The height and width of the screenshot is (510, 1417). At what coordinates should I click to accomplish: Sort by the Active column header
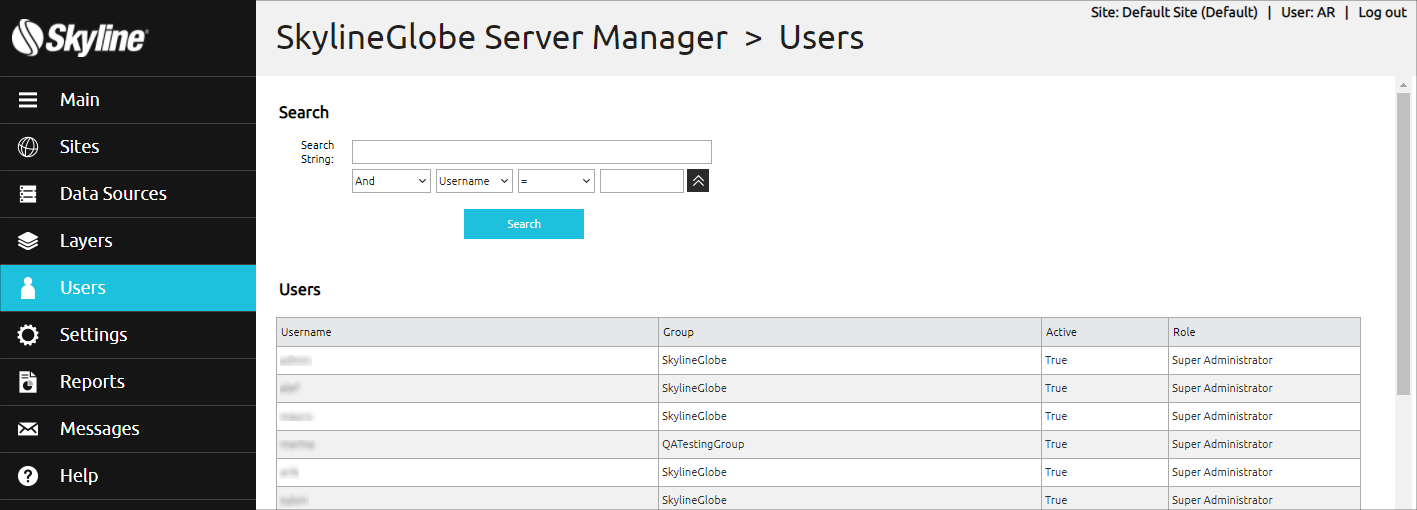pyautogui.click(x=1104, y=332)
